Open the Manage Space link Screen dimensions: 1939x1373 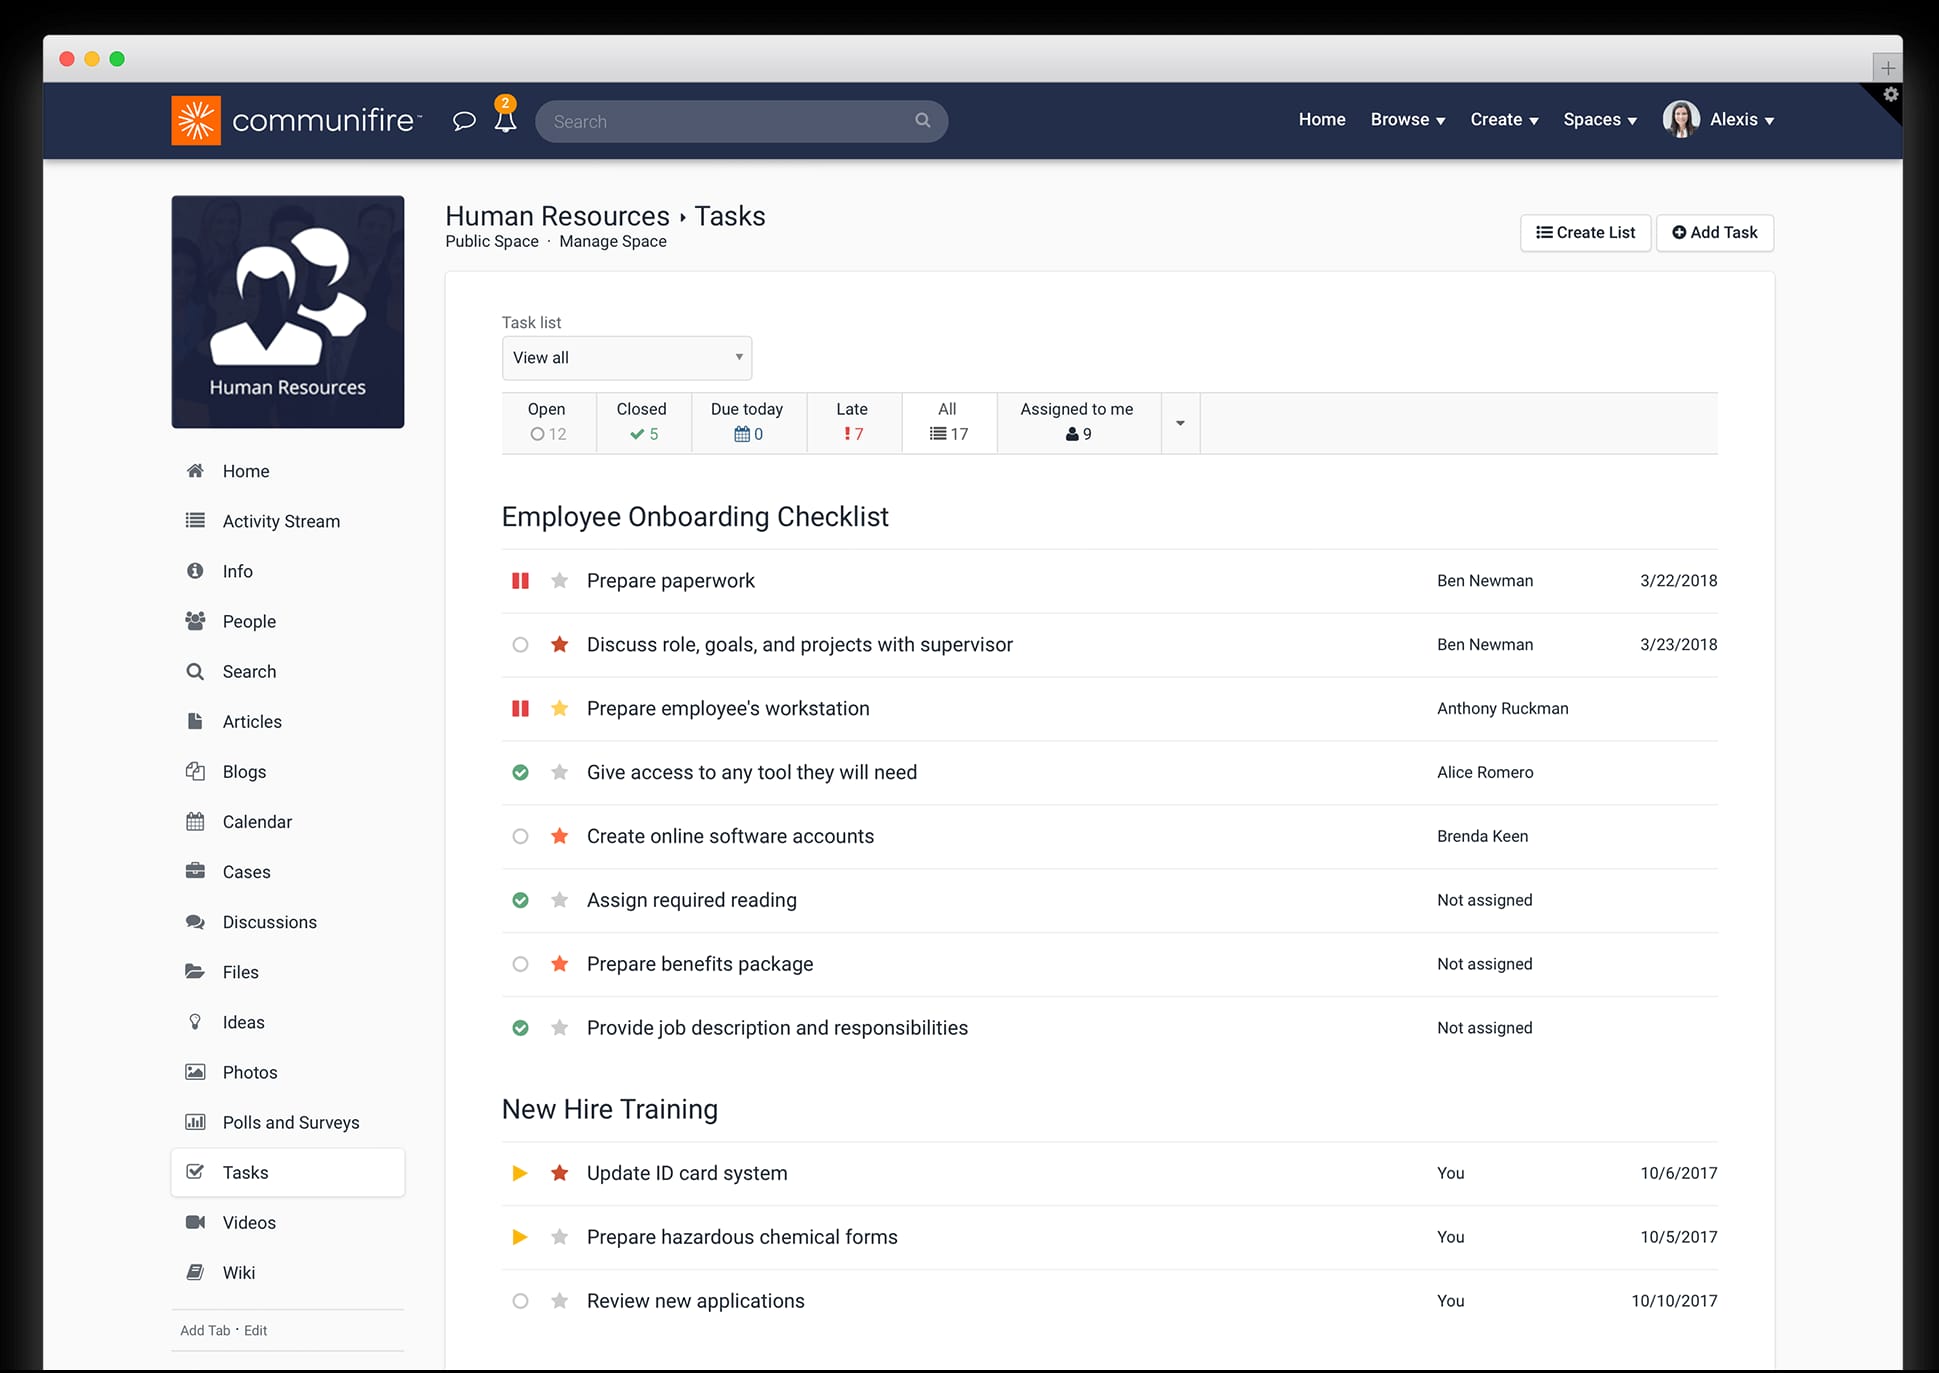click(612, 242)
